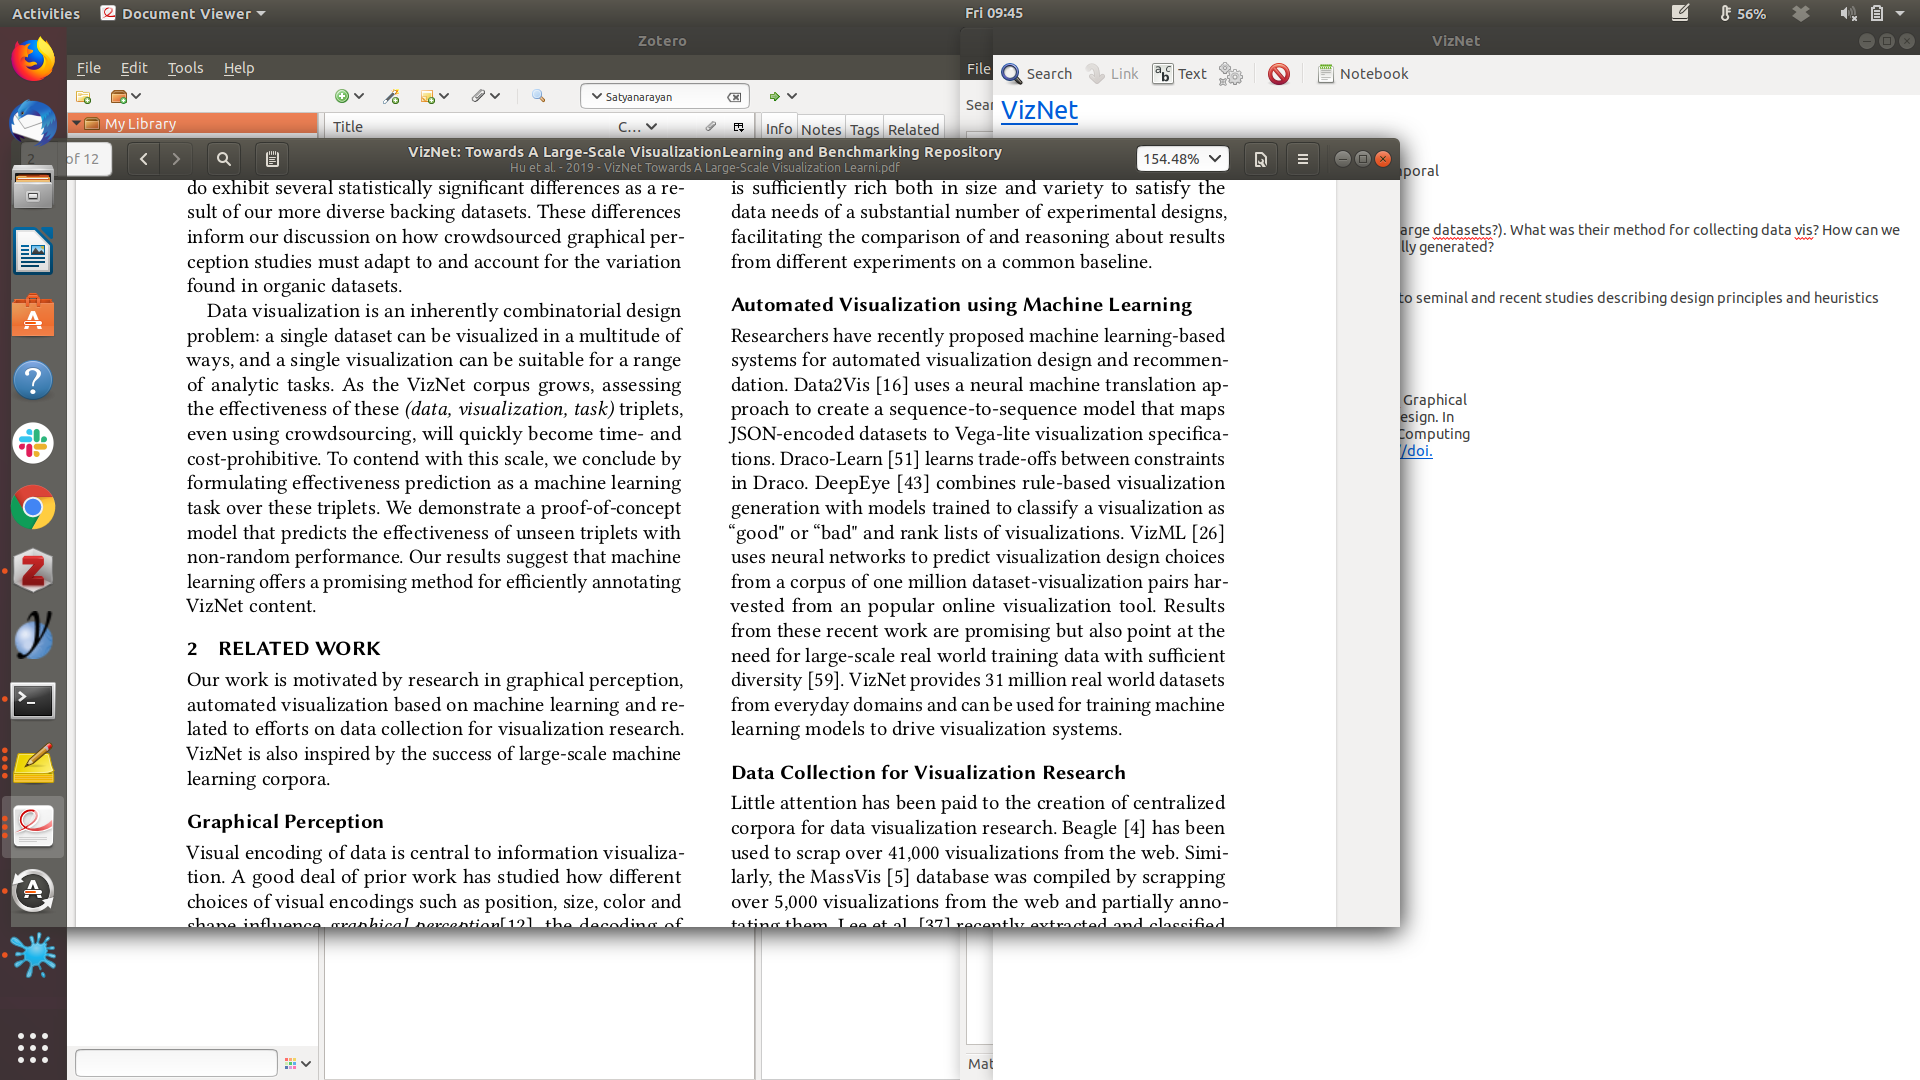Screen dimensions: 1920x1080
Task: Toggle Text formatting button in Zim toolbar
Action: [1180, 74]
